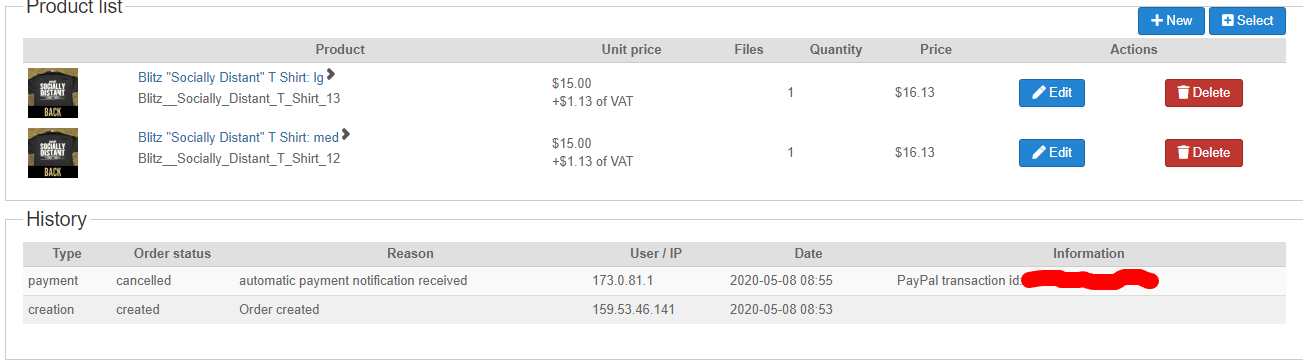Image resolution: width=1303 pixels, height=362 pixels.
Task: Click the large shirt product thumbnail
Action: click(53, 93)
